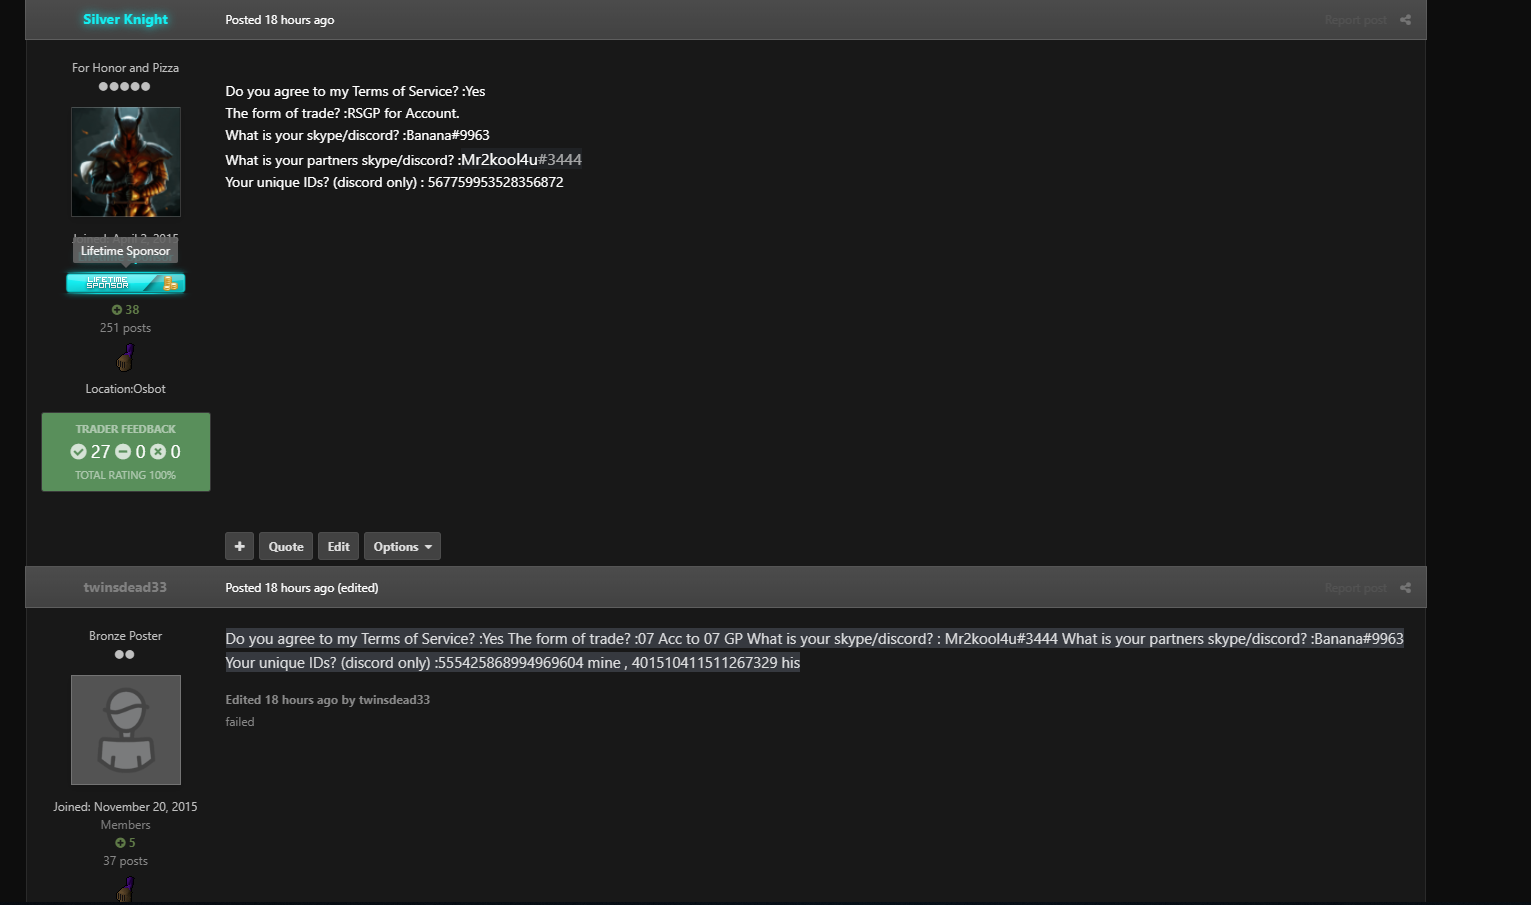Click twinsdead33's default avatar

(x=126, y=730)
